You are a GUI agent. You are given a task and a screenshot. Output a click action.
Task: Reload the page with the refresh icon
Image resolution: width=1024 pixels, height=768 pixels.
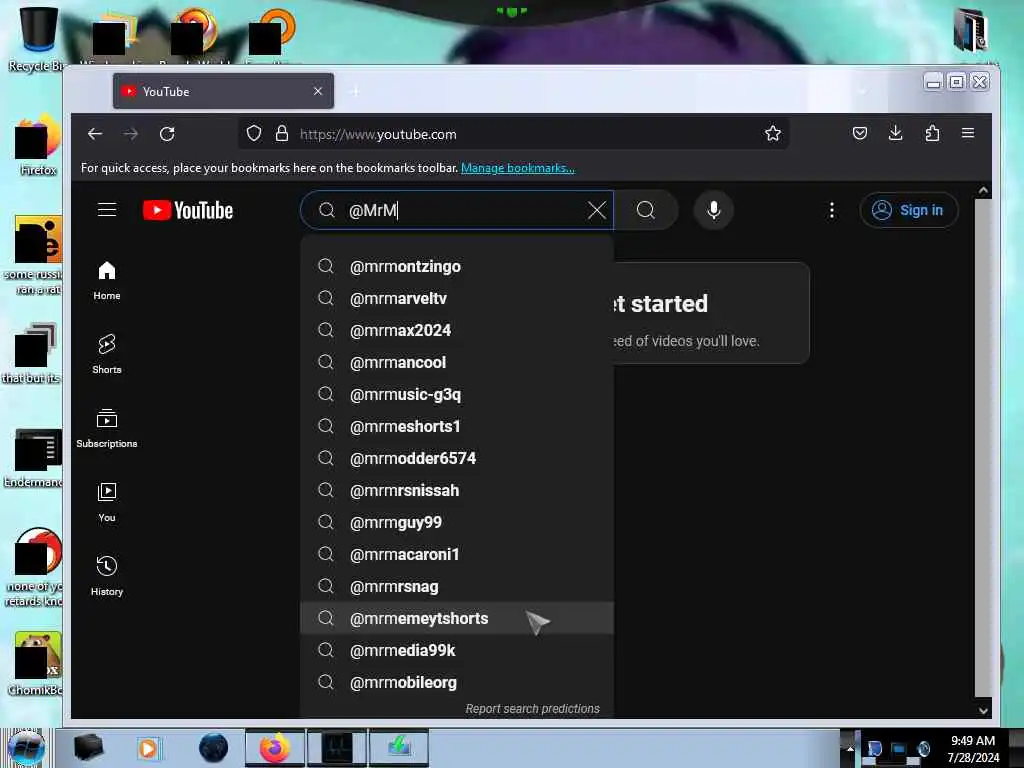point(167,134)
